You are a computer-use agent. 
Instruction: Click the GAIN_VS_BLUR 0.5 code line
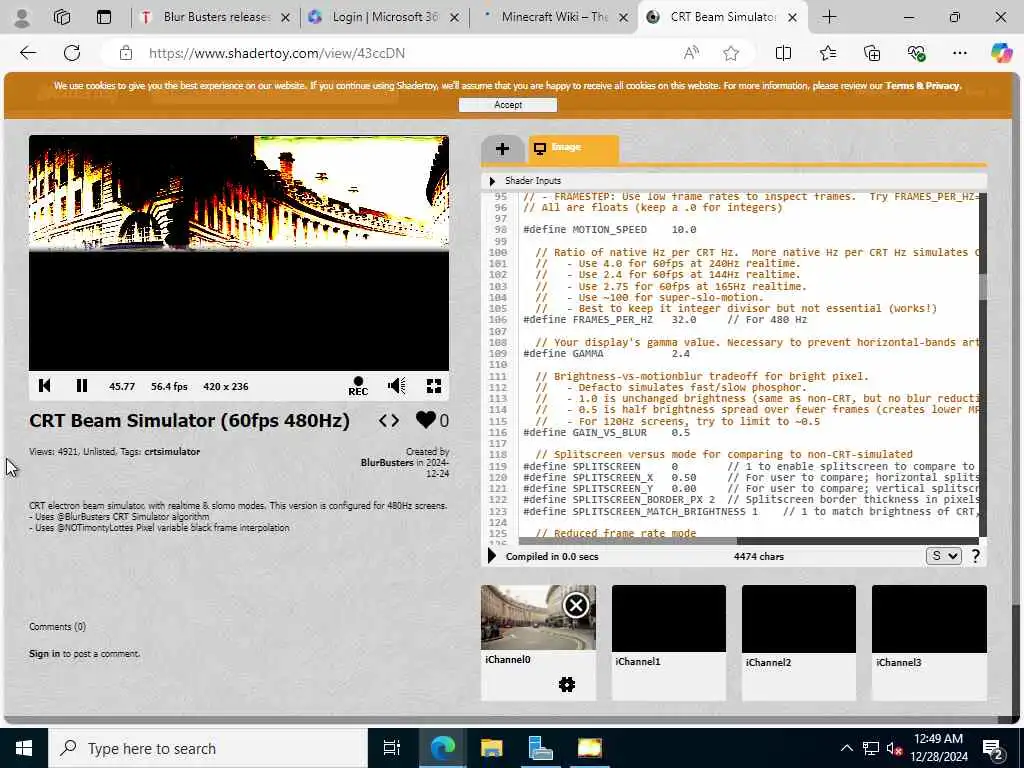(607, 432)
